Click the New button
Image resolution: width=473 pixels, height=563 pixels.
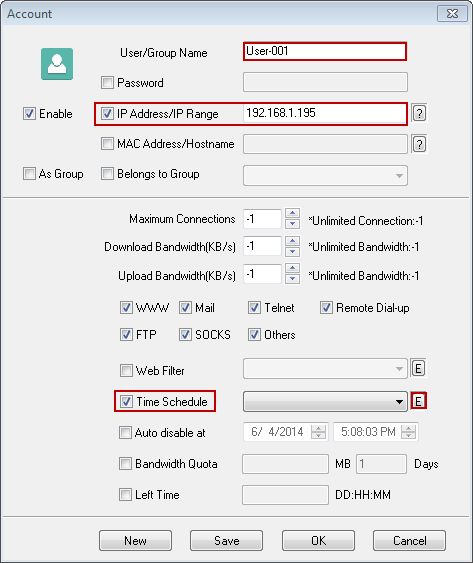(x=135, y=540)
